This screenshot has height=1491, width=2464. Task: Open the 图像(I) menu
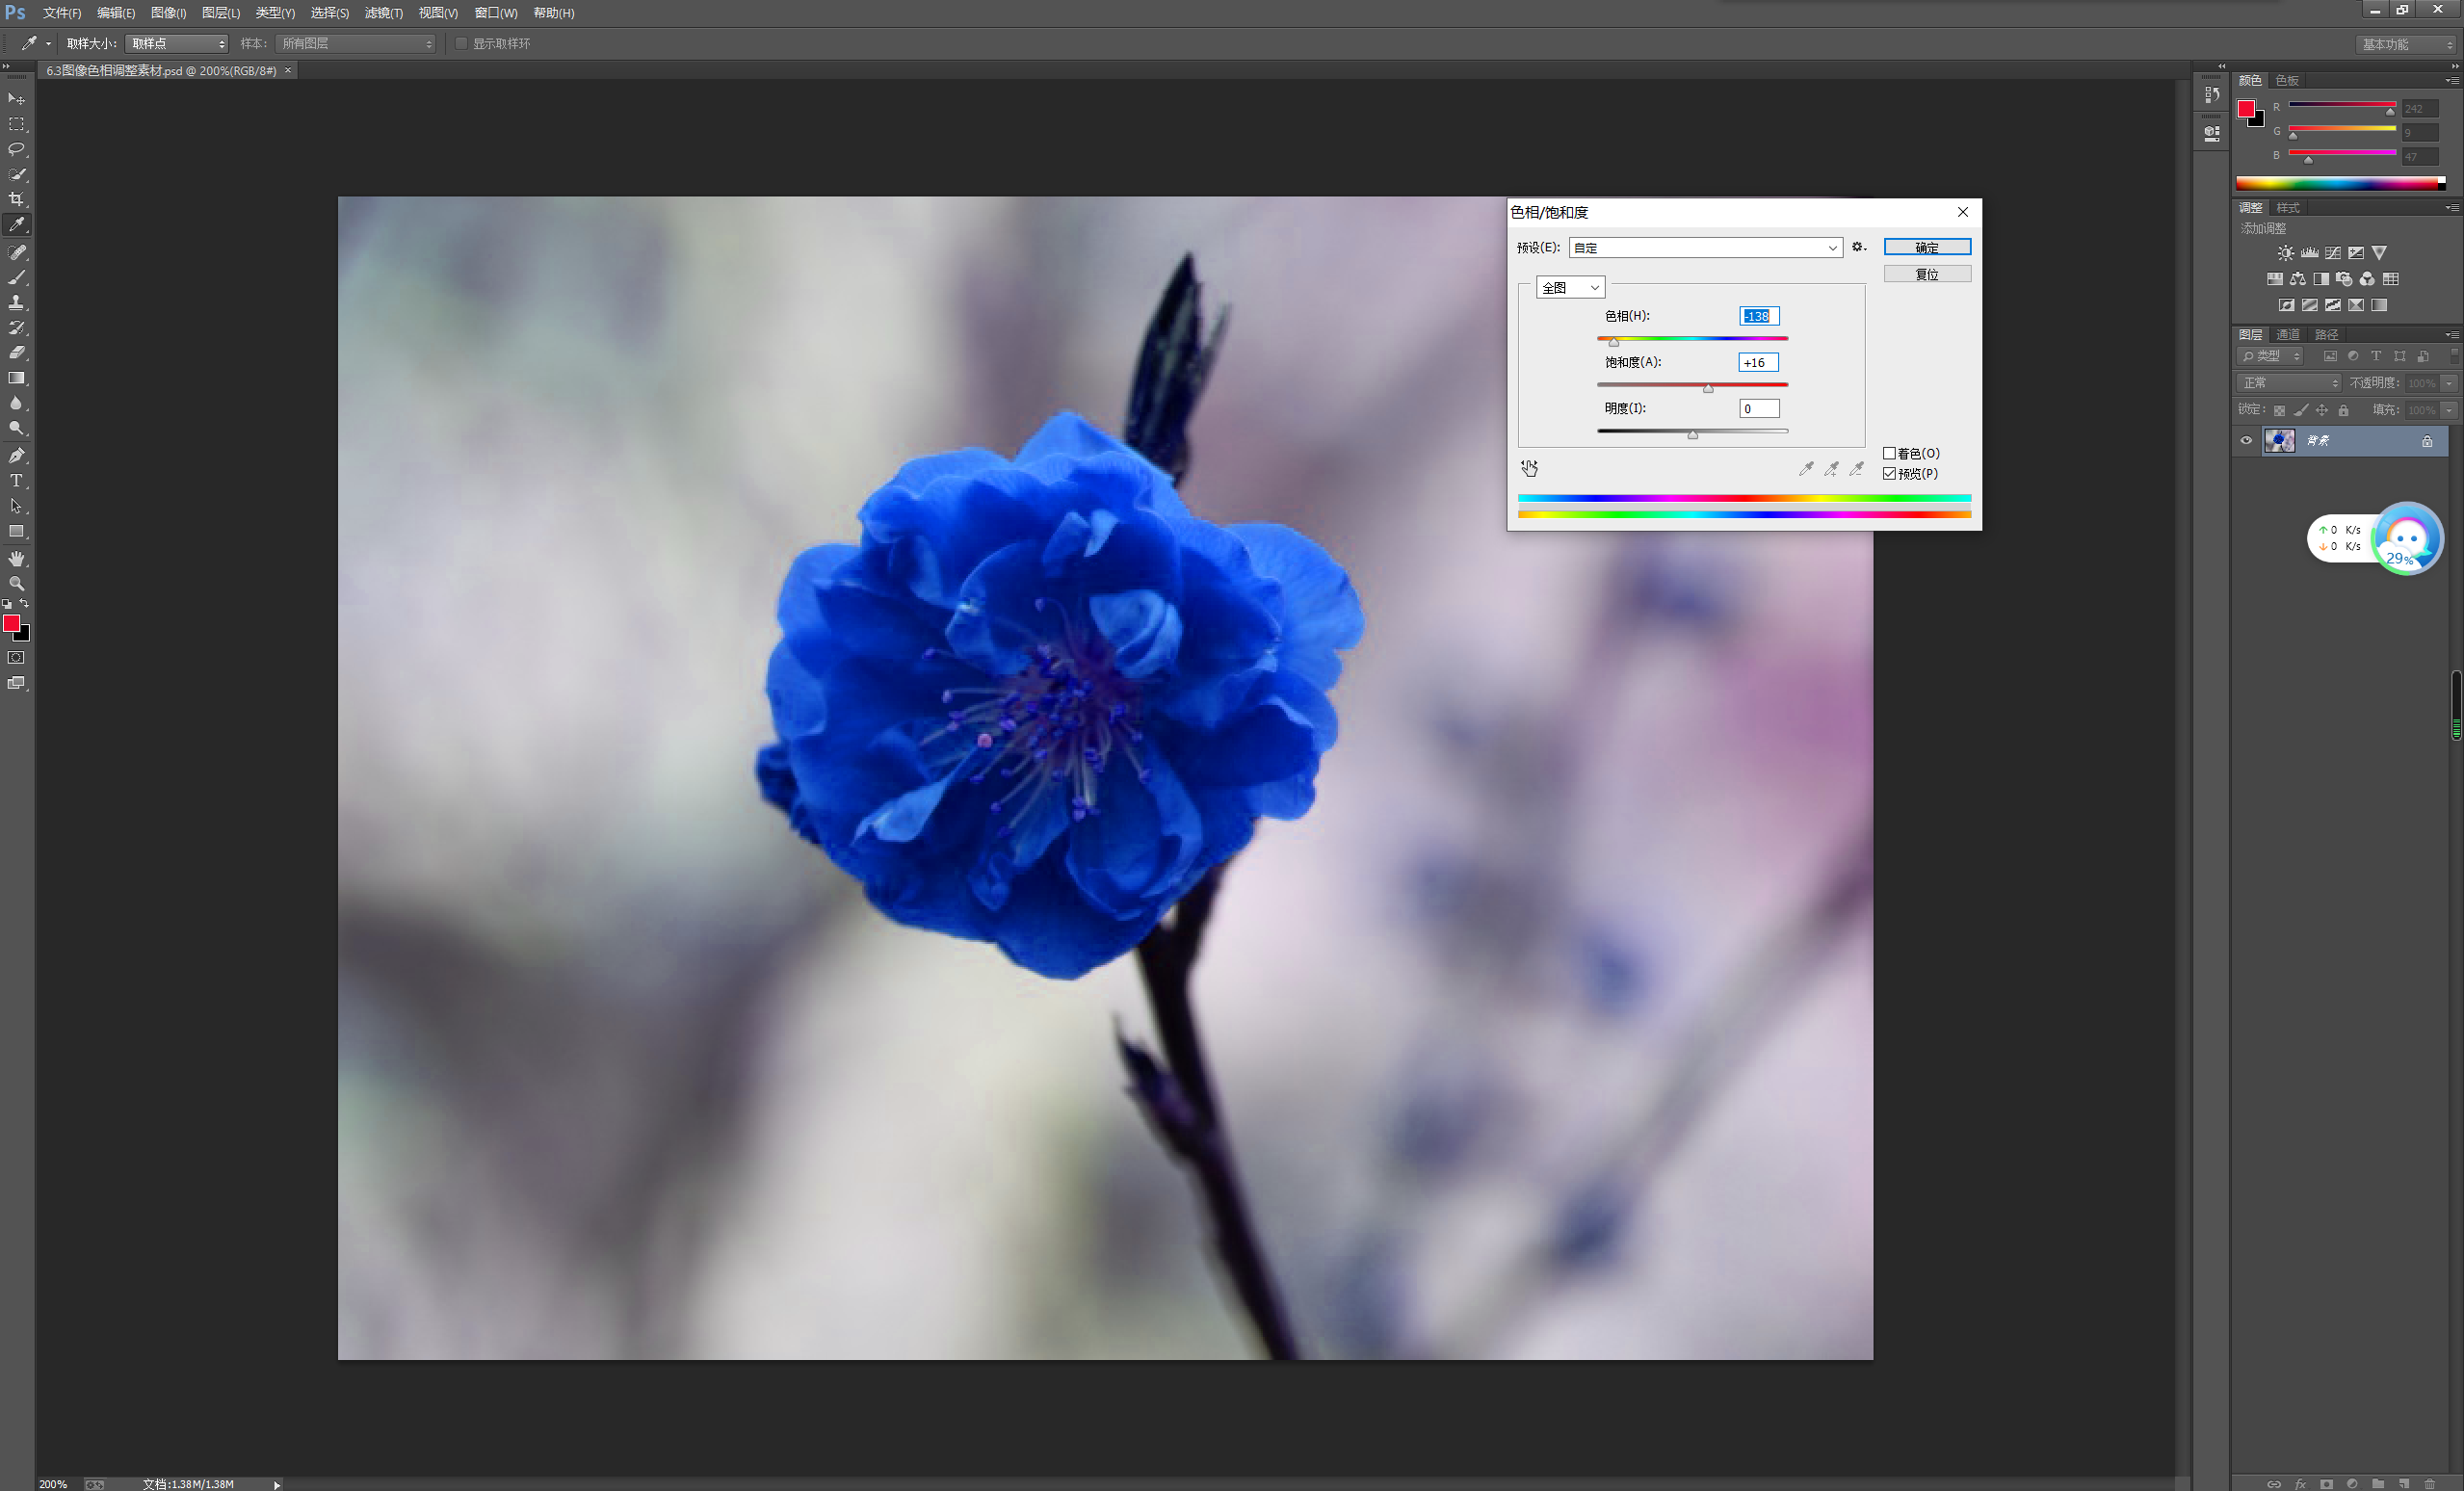point(168,13)
